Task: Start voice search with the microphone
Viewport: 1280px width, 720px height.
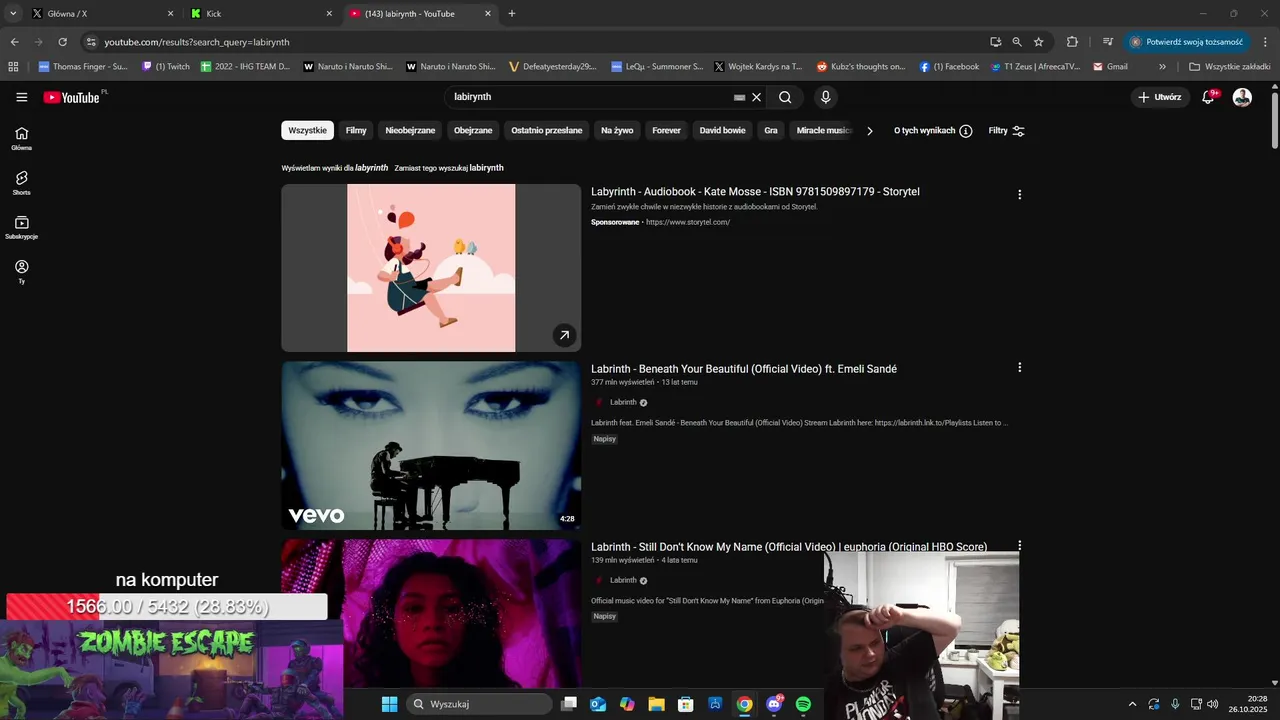Action: [x=825, y=97]
